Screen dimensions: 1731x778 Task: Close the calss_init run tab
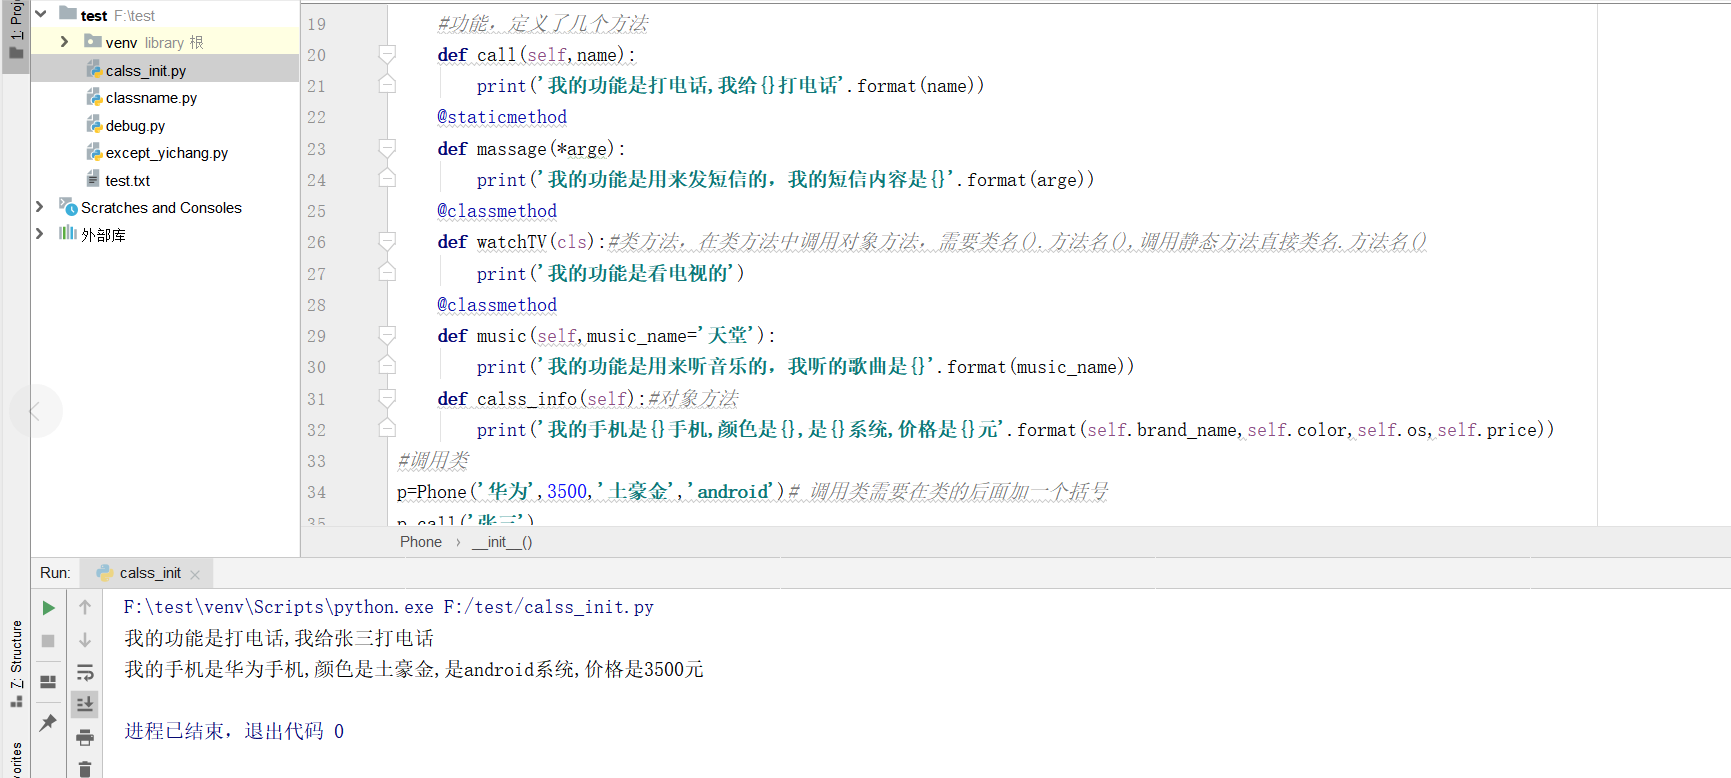point(195,574)
